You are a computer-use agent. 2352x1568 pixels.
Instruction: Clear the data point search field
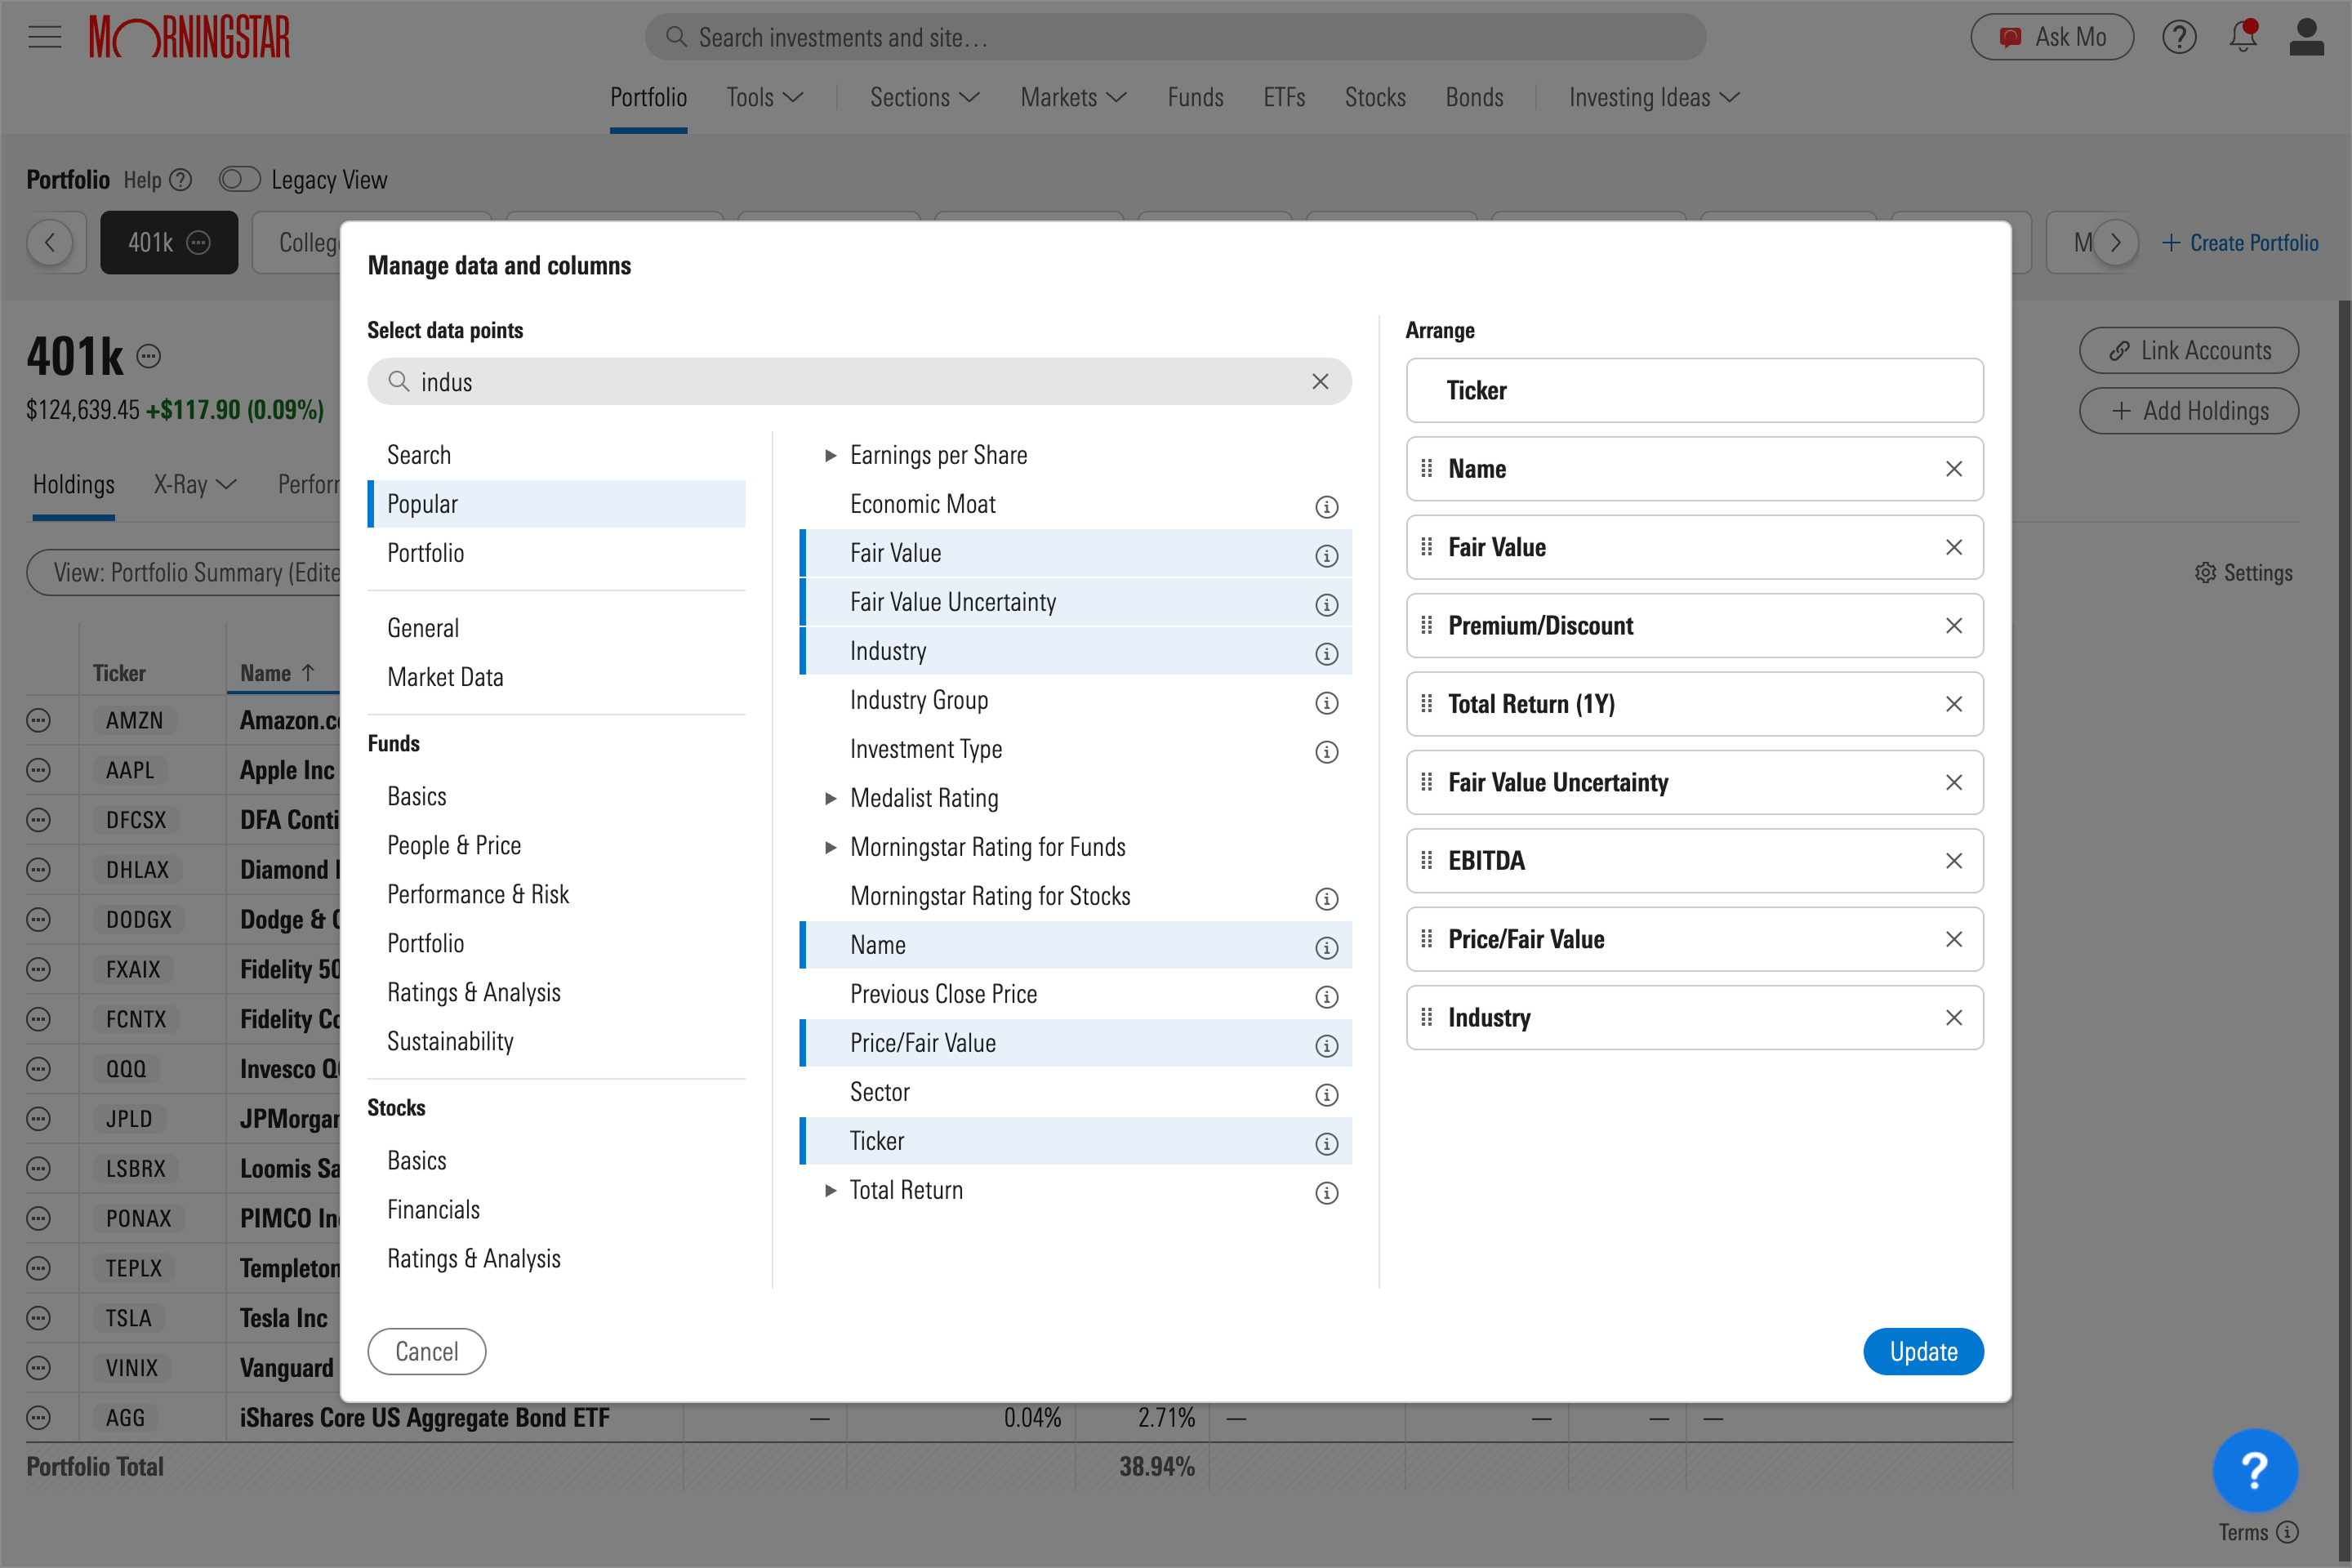[1320, 381]
